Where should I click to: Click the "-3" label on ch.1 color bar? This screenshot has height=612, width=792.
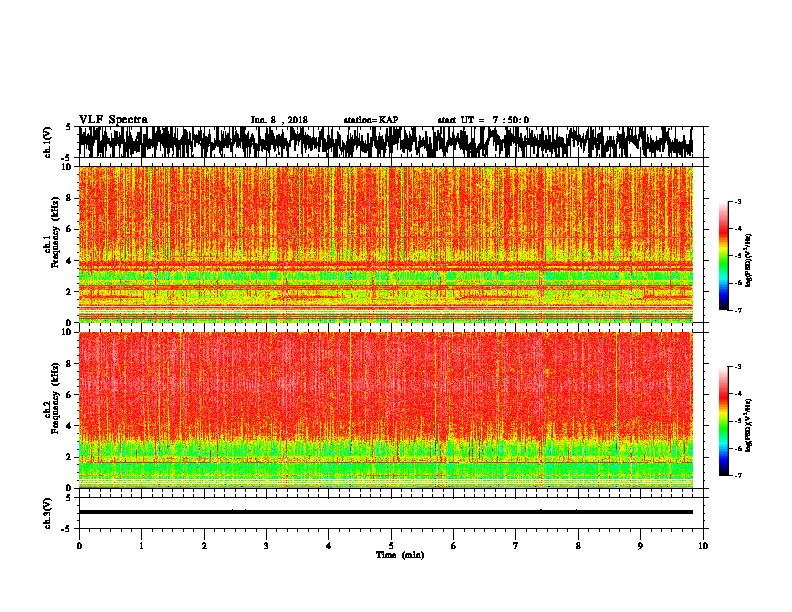pyautogui.click(x=737, y=201)
